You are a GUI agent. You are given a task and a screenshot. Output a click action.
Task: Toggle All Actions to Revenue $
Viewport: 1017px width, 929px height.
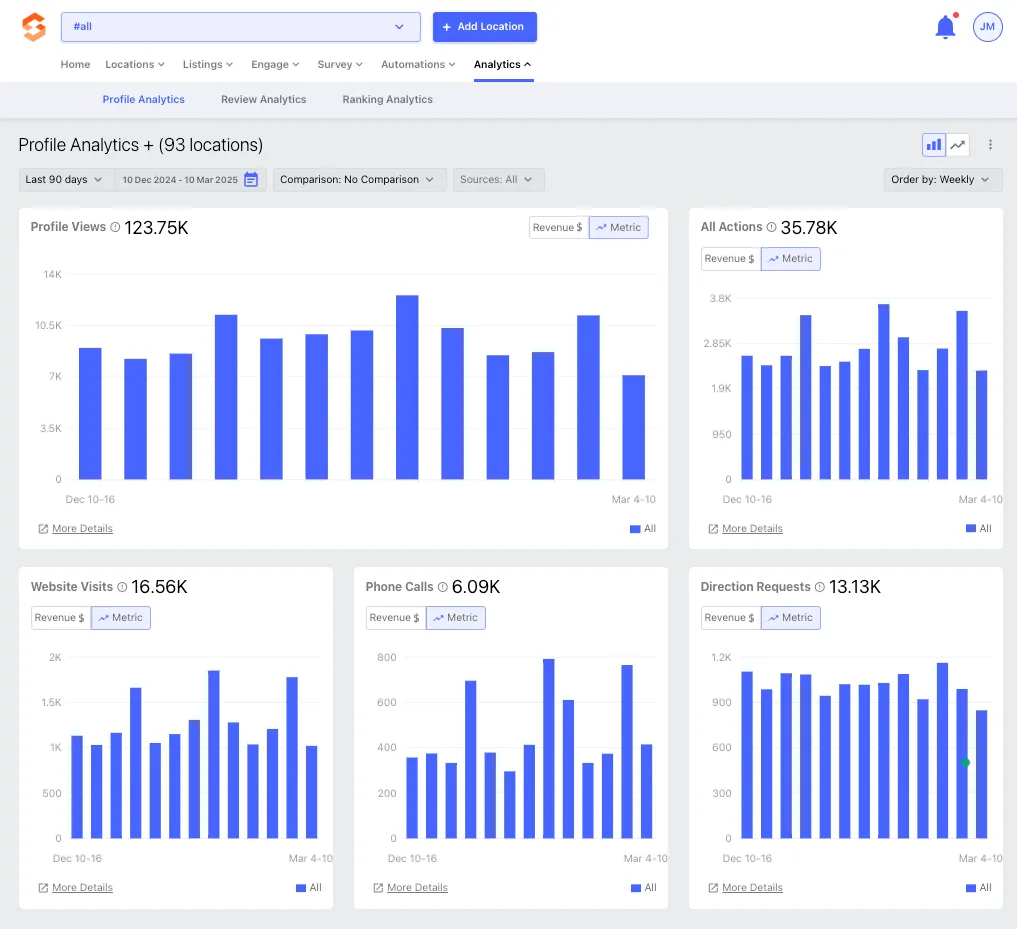[730, 259]
